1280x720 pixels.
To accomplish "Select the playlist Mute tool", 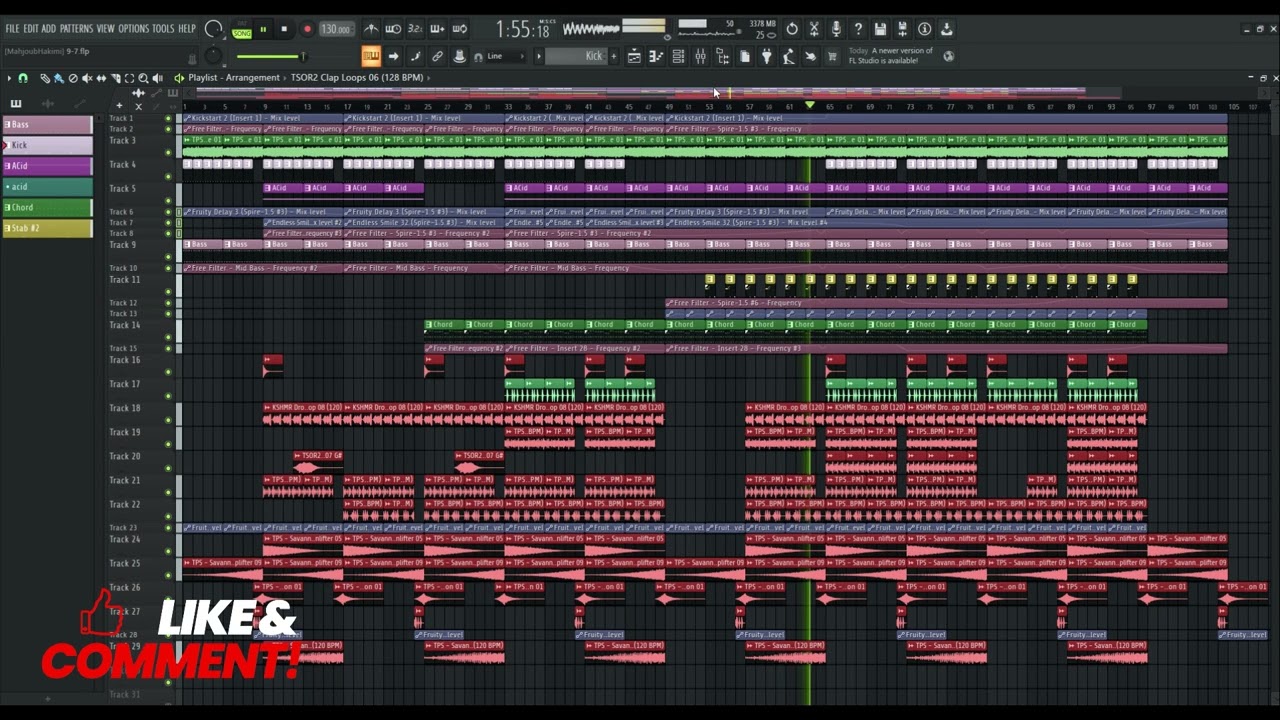I will tap(87, 78).
